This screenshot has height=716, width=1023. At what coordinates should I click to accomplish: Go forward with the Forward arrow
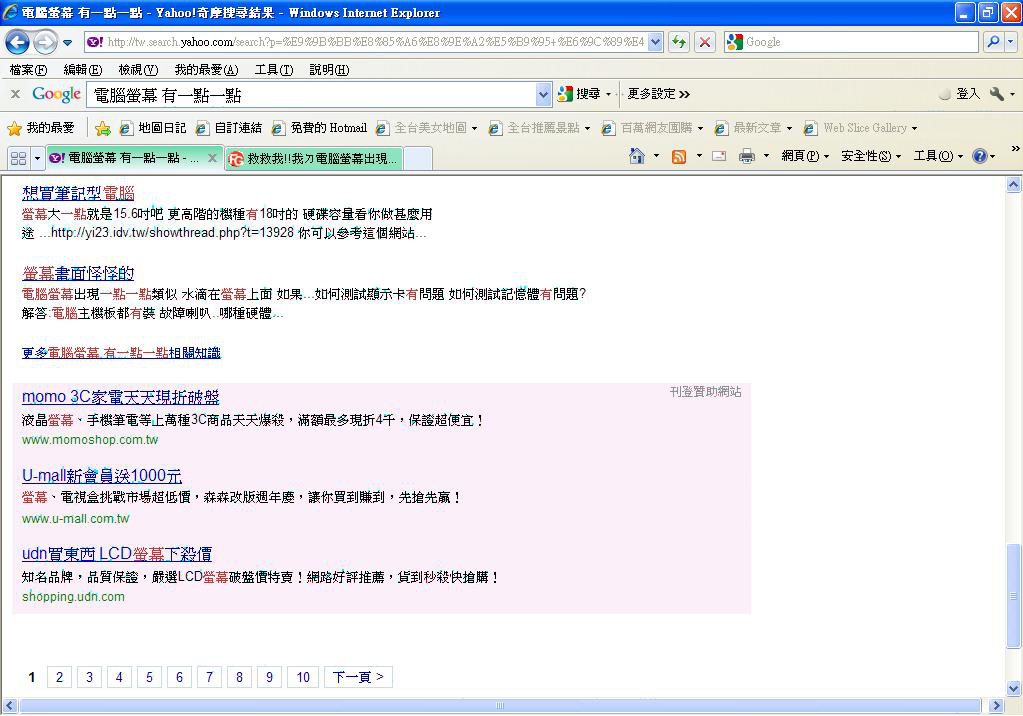click(x=45, y=42)
